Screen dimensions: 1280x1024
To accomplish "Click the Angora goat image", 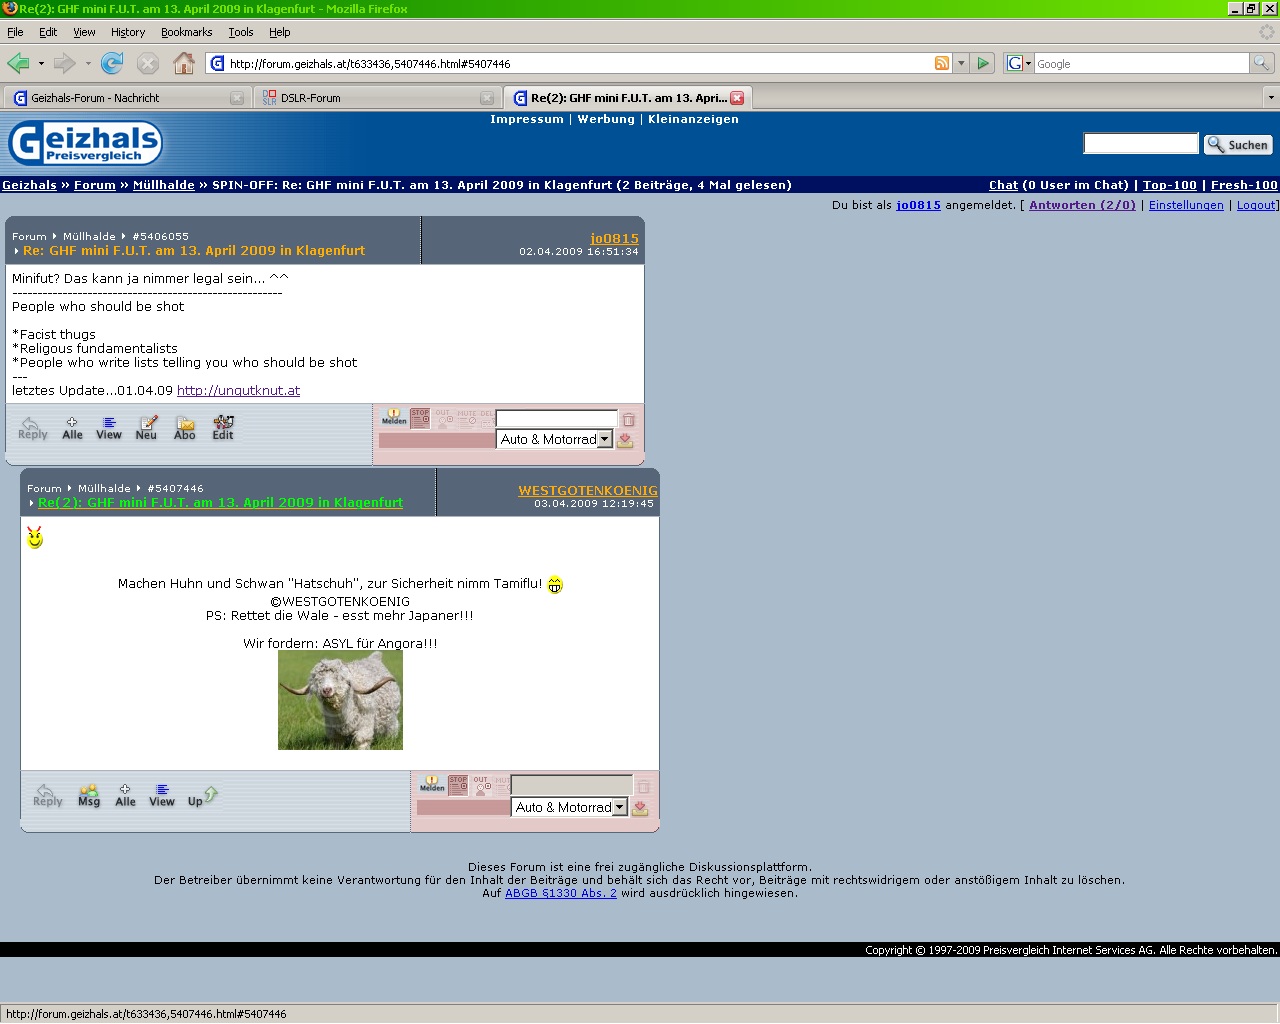I will [340, 700].
